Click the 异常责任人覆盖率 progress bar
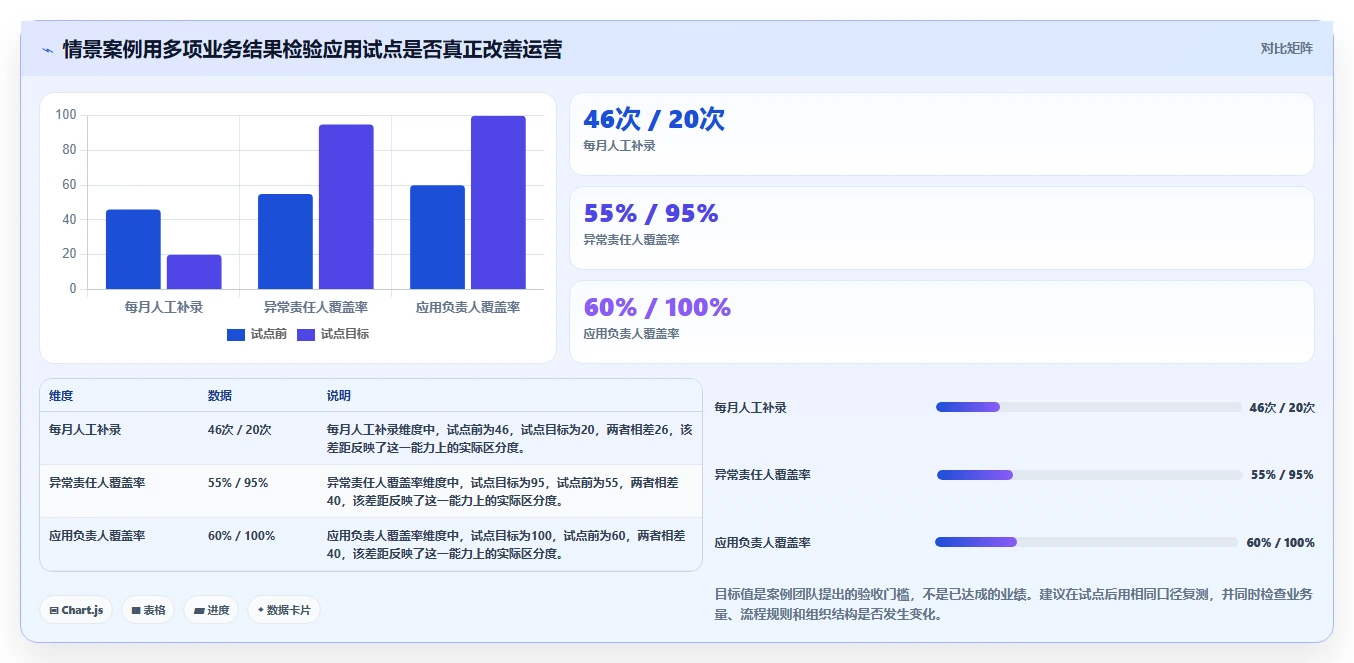This screenshot has height=663, width=1354. tap(1089, 475)
